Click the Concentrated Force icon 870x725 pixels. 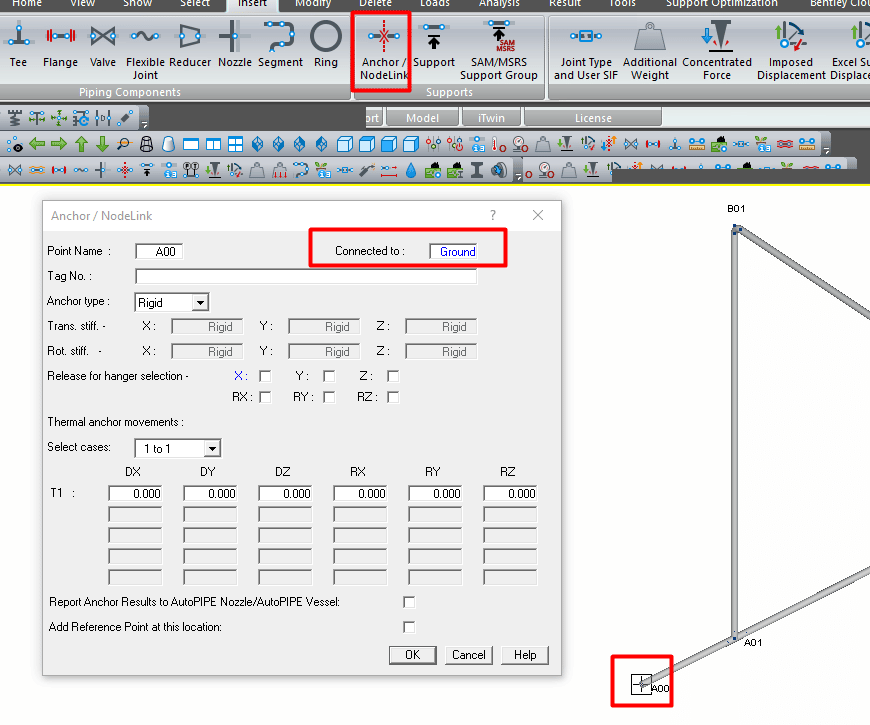coord(716,51)
